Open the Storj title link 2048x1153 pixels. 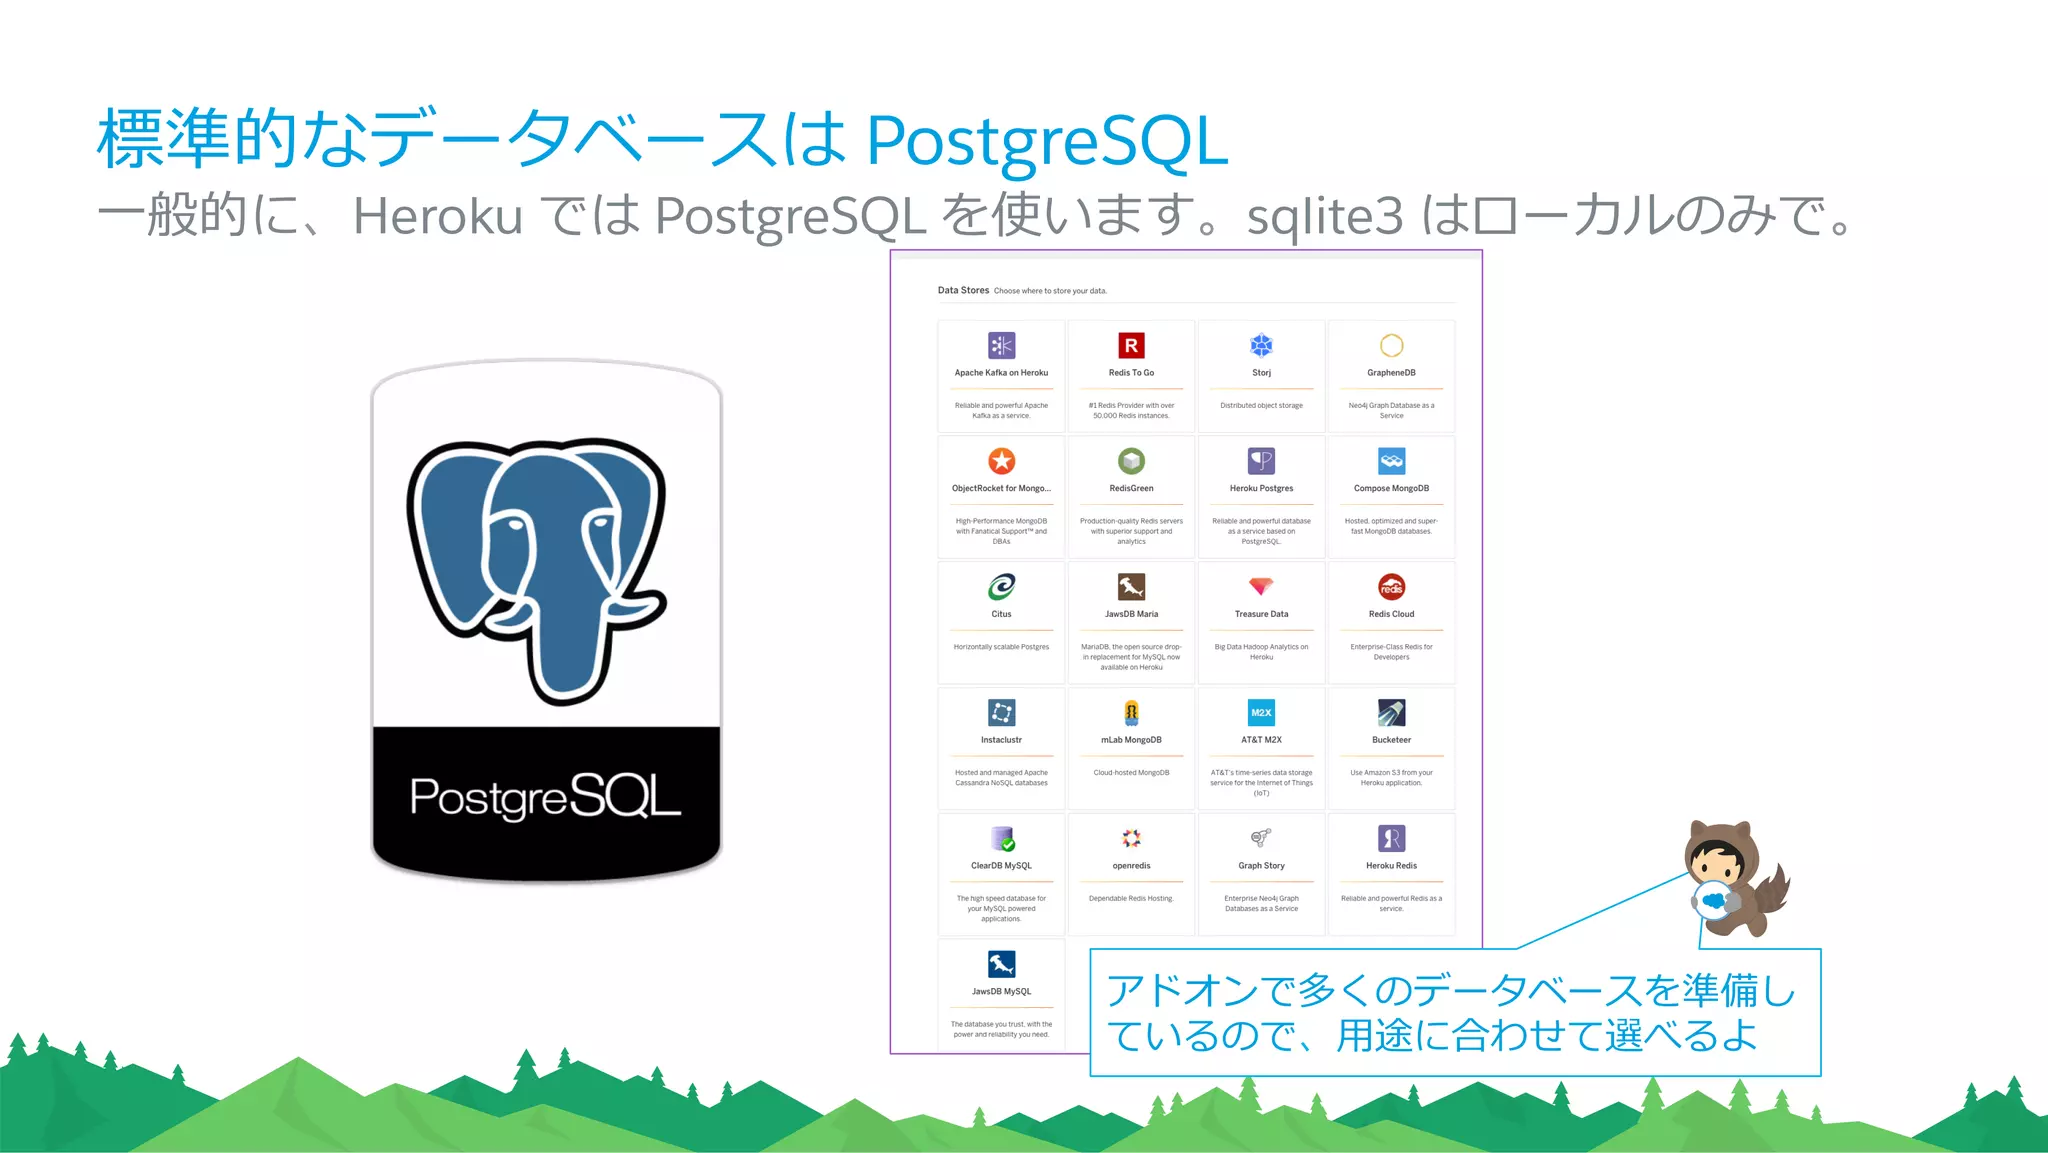click(x=1261, y=373)
